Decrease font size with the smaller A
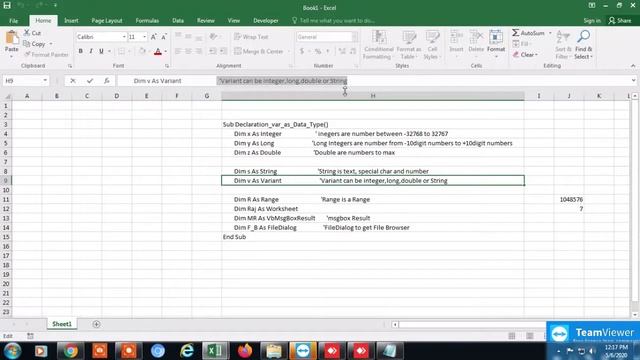 [164, 37]
